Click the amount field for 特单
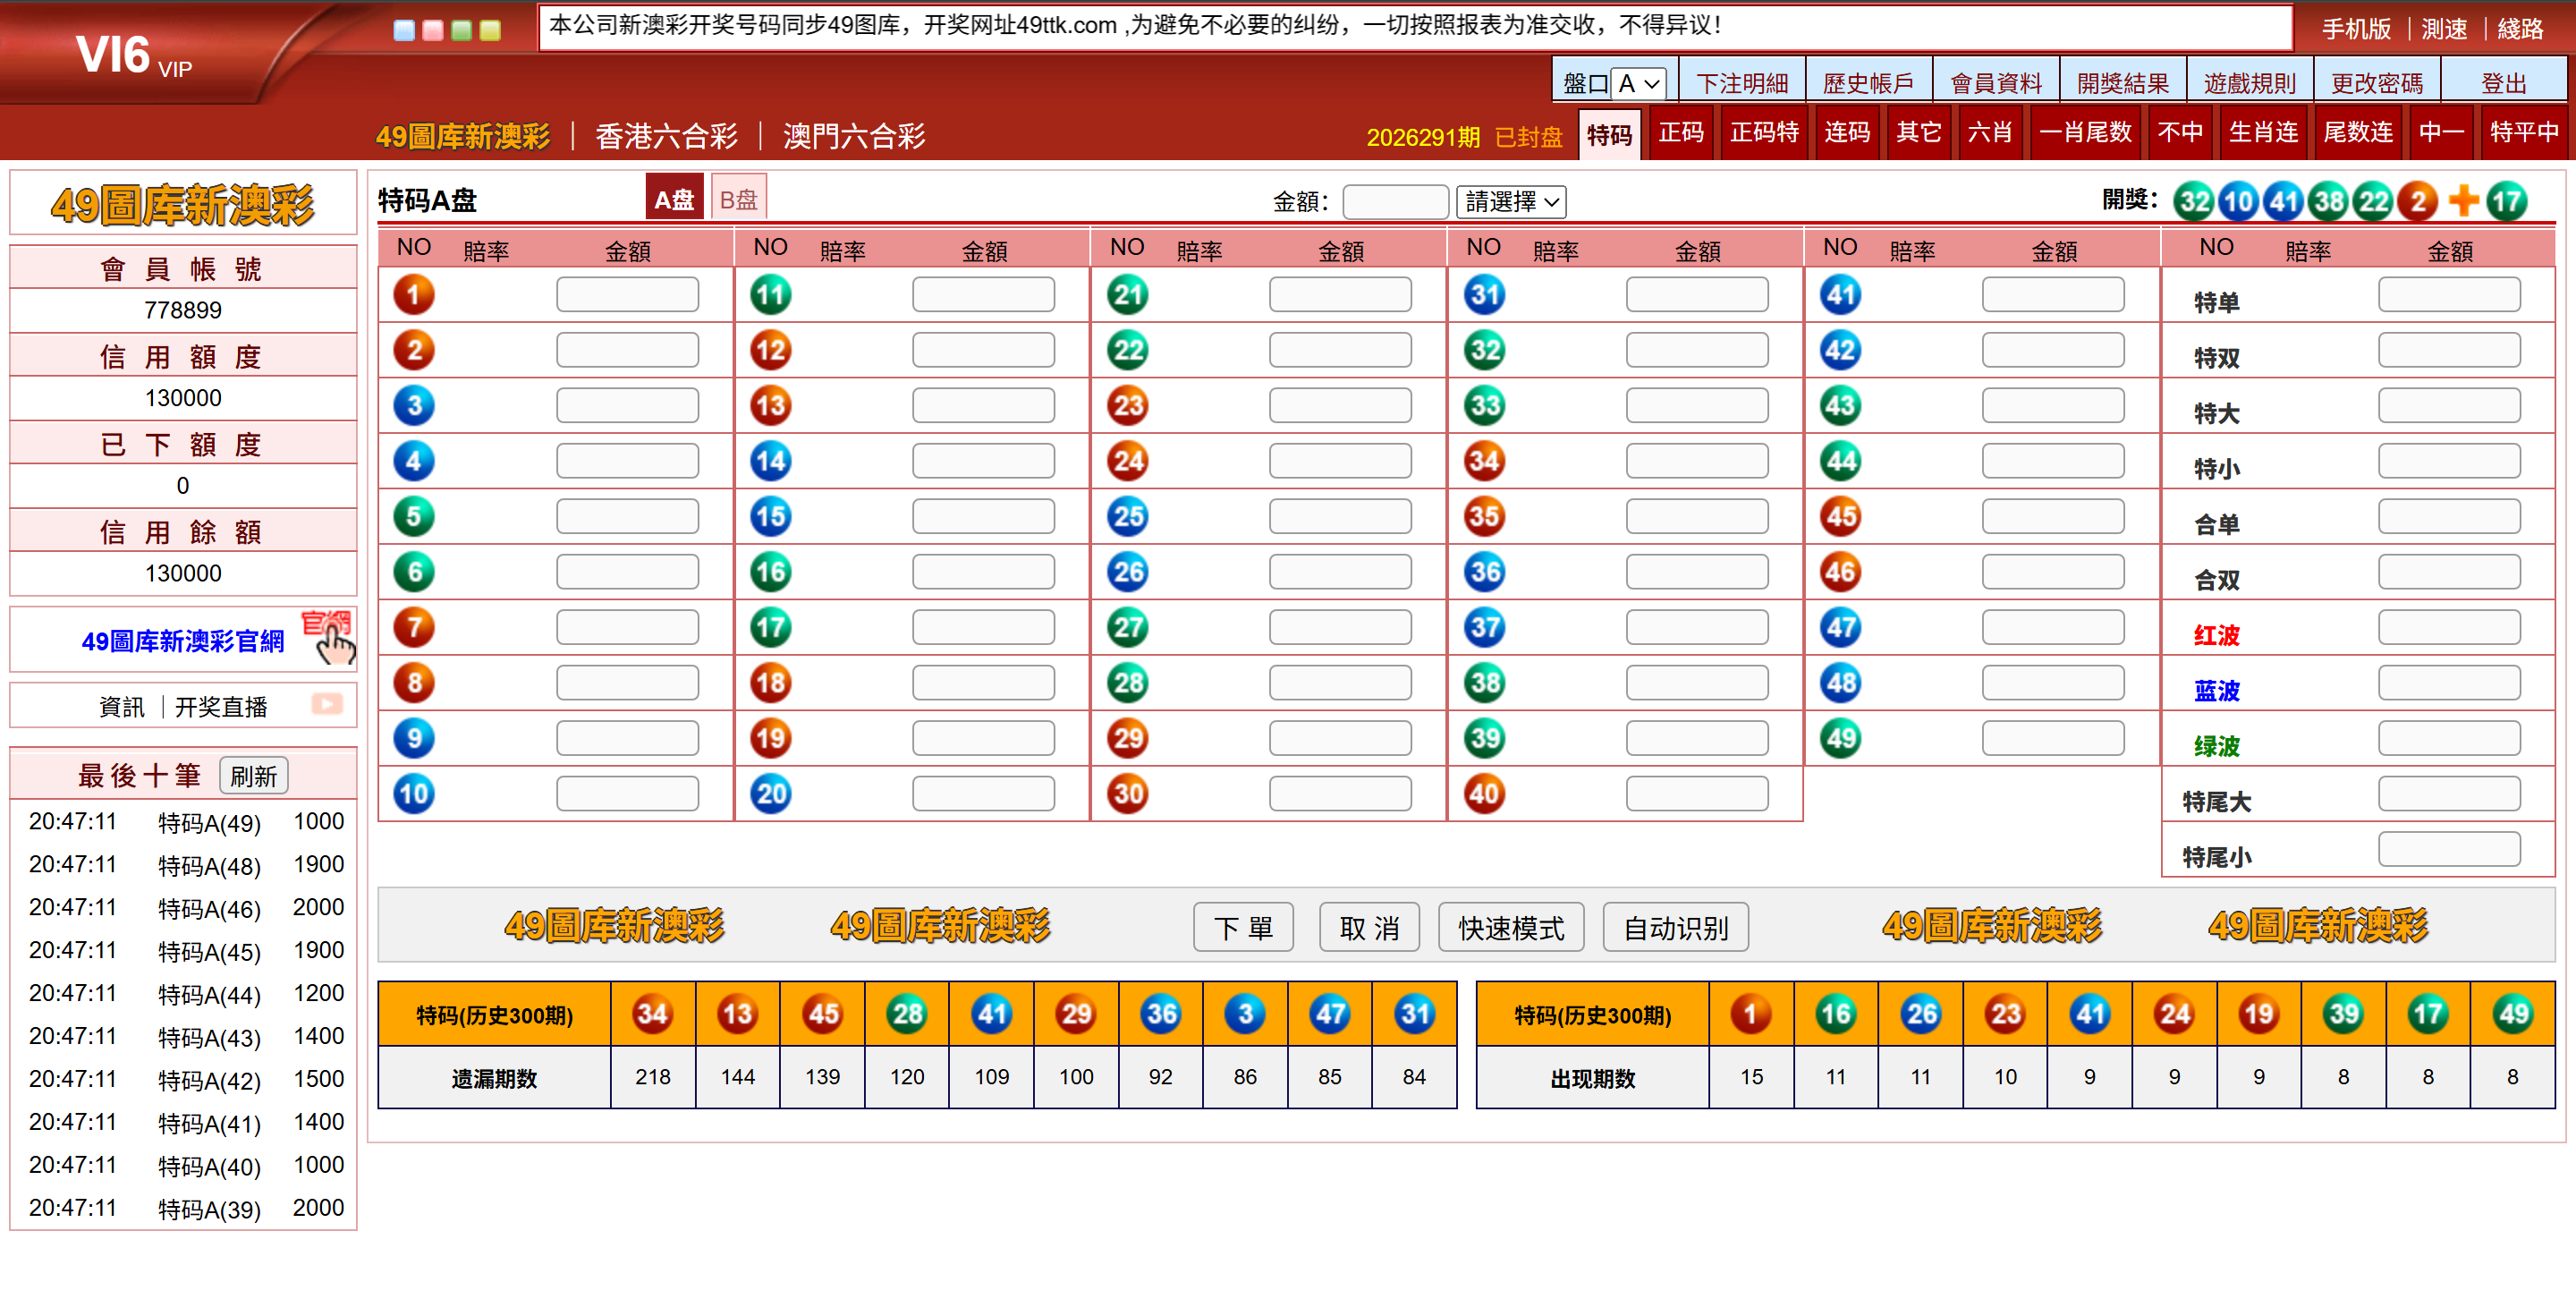2576x1299 pixels. coord(2449,295)
